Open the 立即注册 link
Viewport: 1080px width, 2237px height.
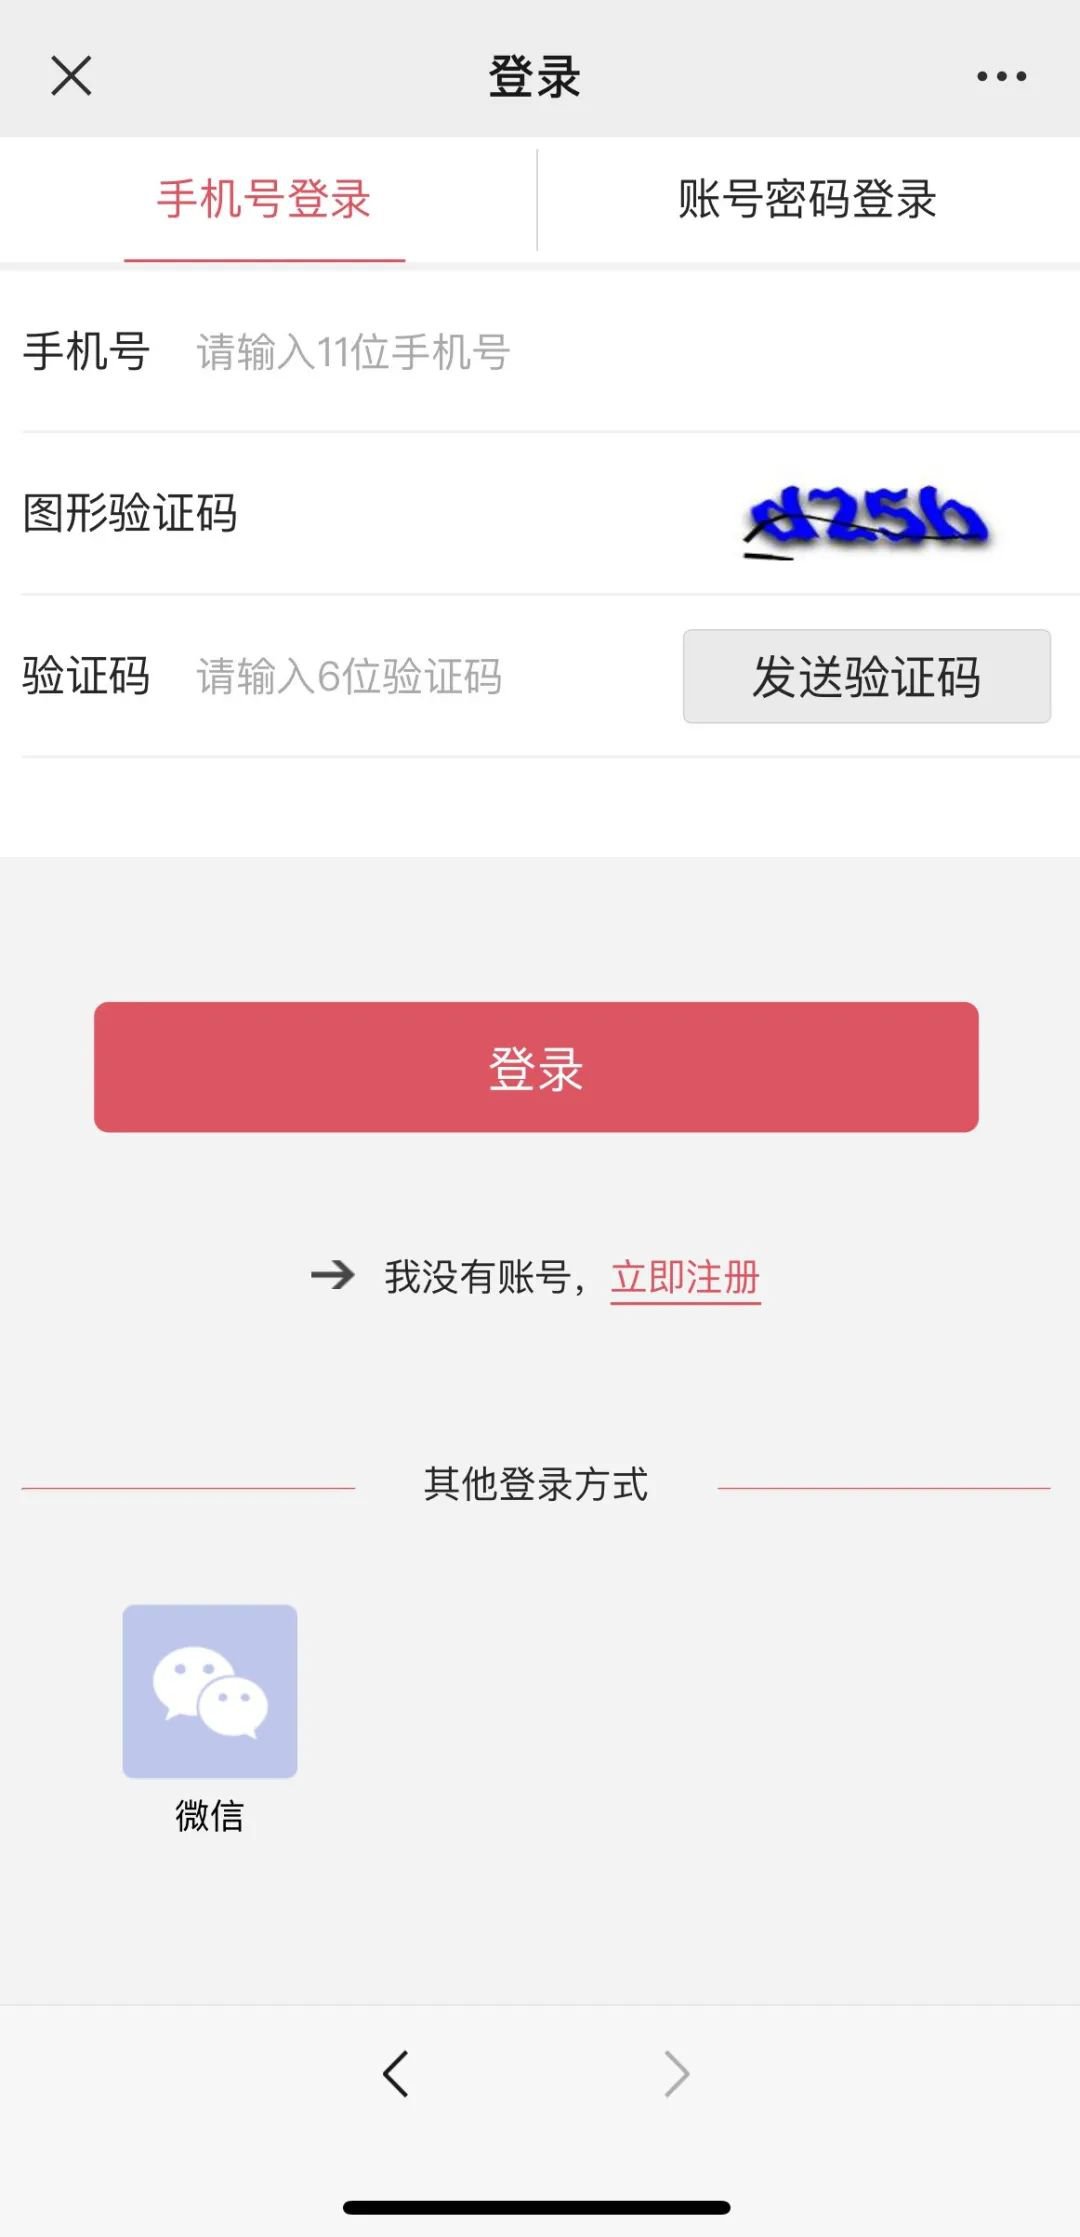click(685, 1277)
